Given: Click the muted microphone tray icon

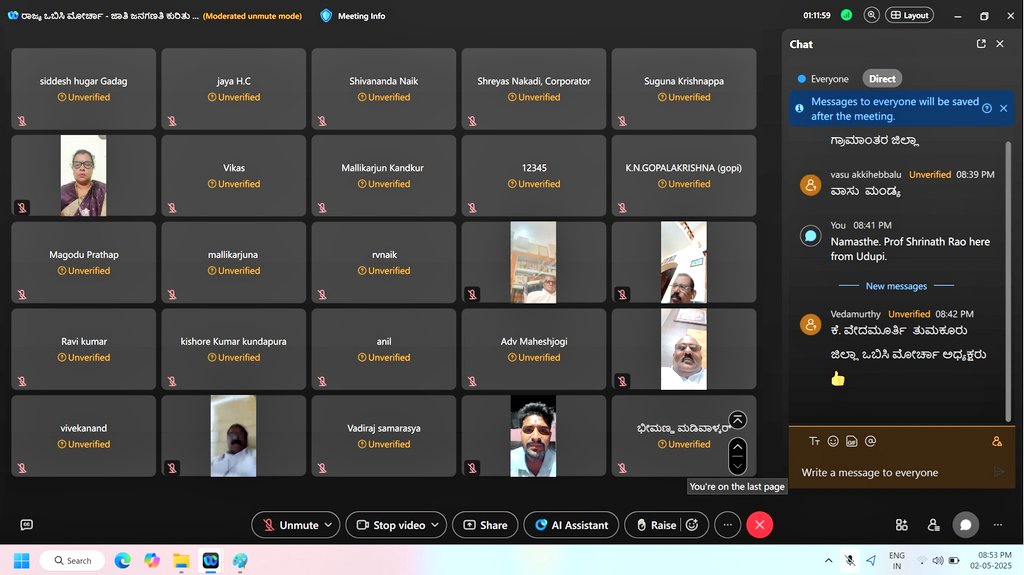Looking at the screenshot, I should coord(850,561).
